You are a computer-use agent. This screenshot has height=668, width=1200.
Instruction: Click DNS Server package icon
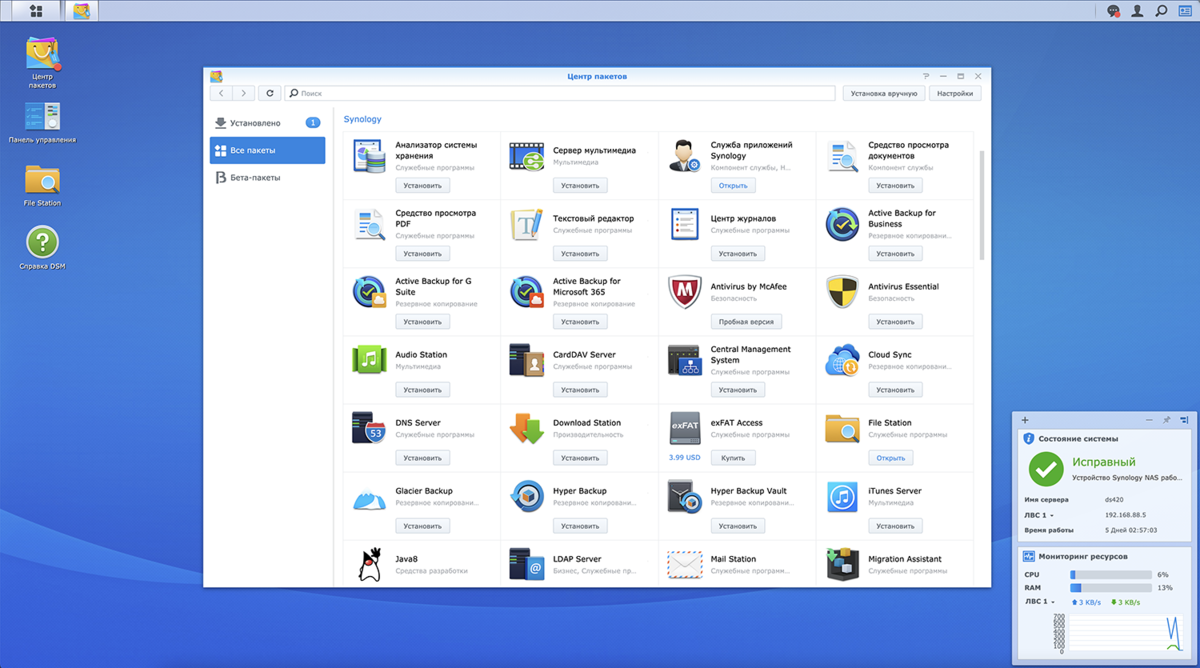[x=369, y=429]
